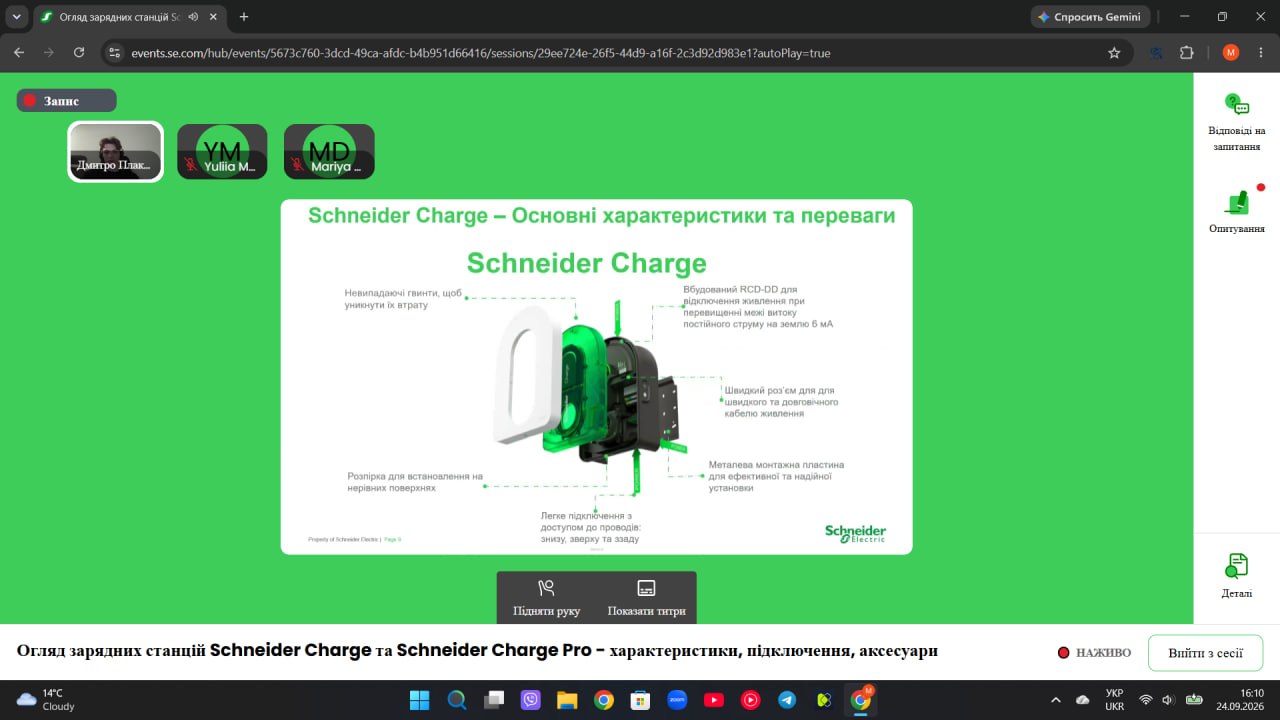
Task: Toggle the Показати титри captions control
Action: click(646, 588)
